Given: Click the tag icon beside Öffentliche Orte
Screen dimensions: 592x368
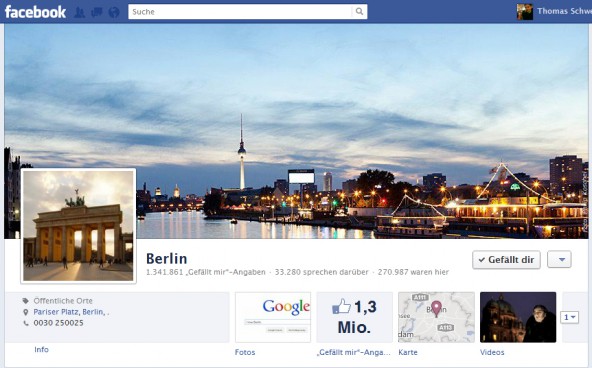Looking at the screenshot, I should (x=25, y=301).
